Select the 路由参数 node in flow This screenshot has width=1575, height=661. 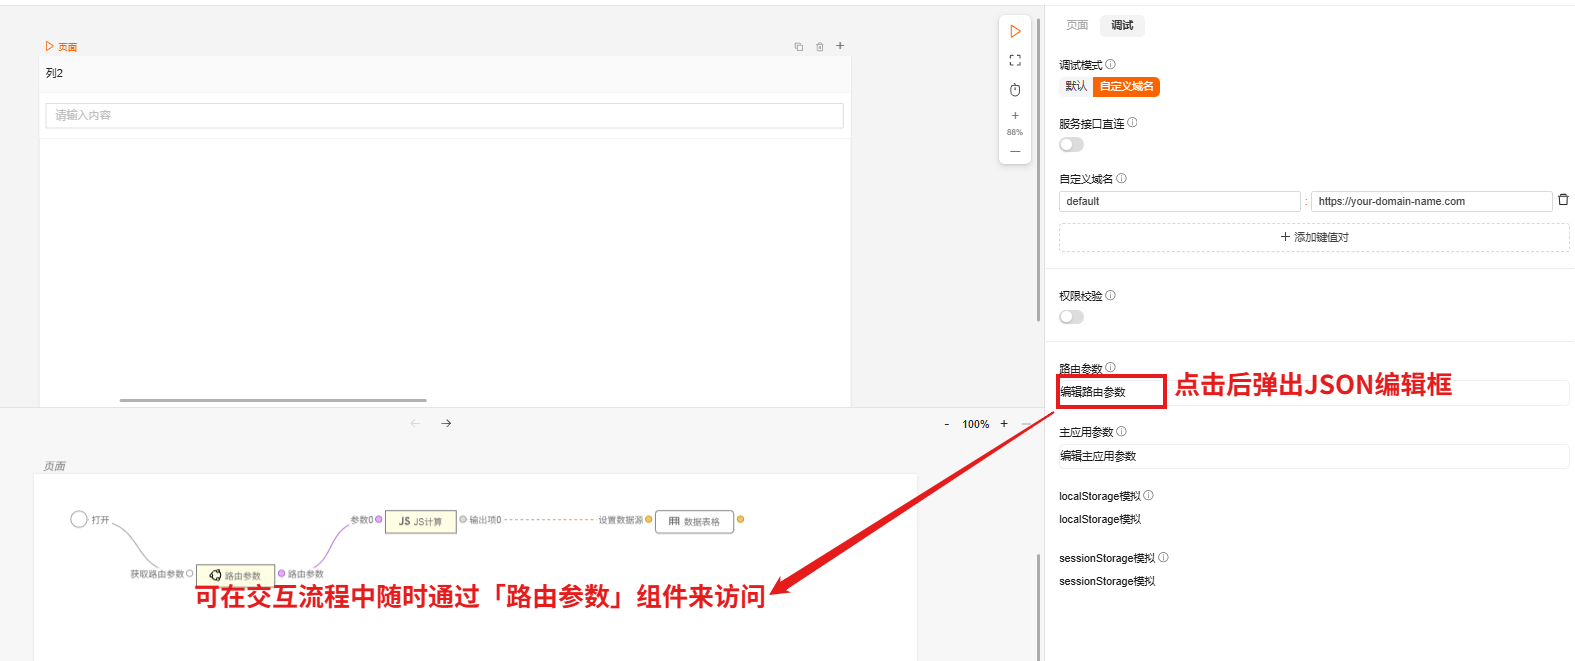(x=235, y=575)
